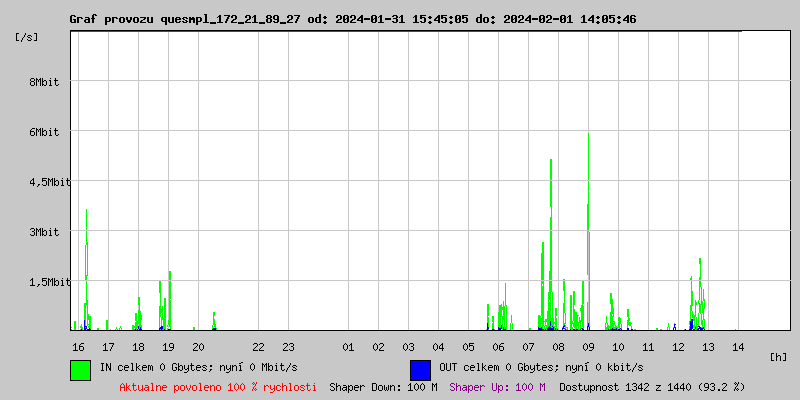Click the hour 09 x-axis label
Viewport: 800px width, 400px height.
tap(588, 347)
